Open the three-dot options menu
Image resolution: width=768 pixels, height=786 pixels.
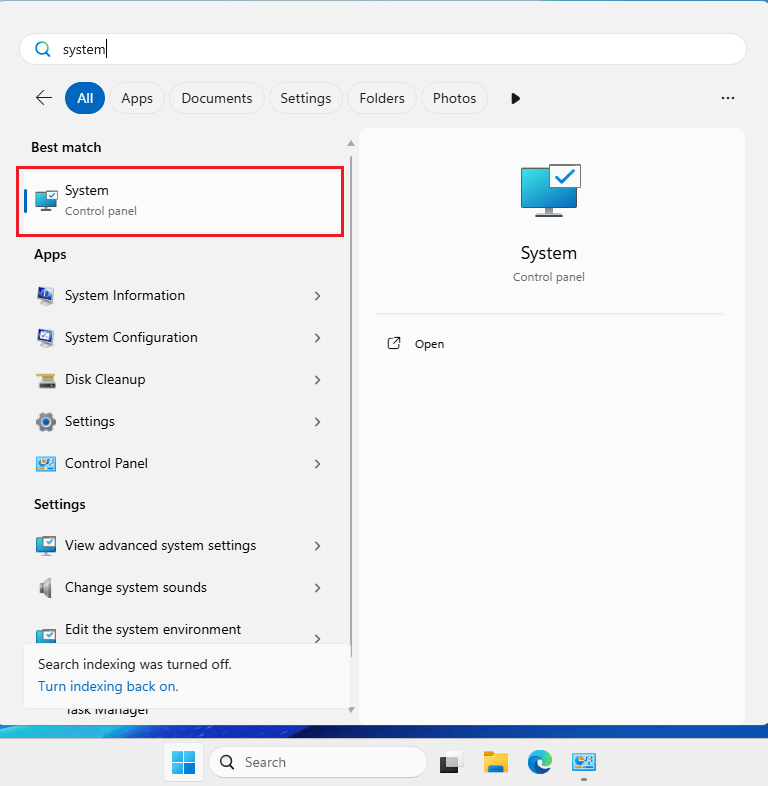[x=727, y=98]
